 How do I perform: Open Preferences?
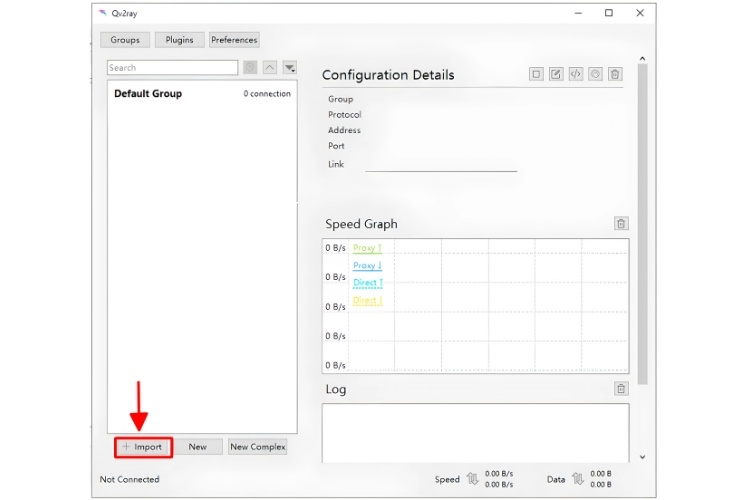234,40
